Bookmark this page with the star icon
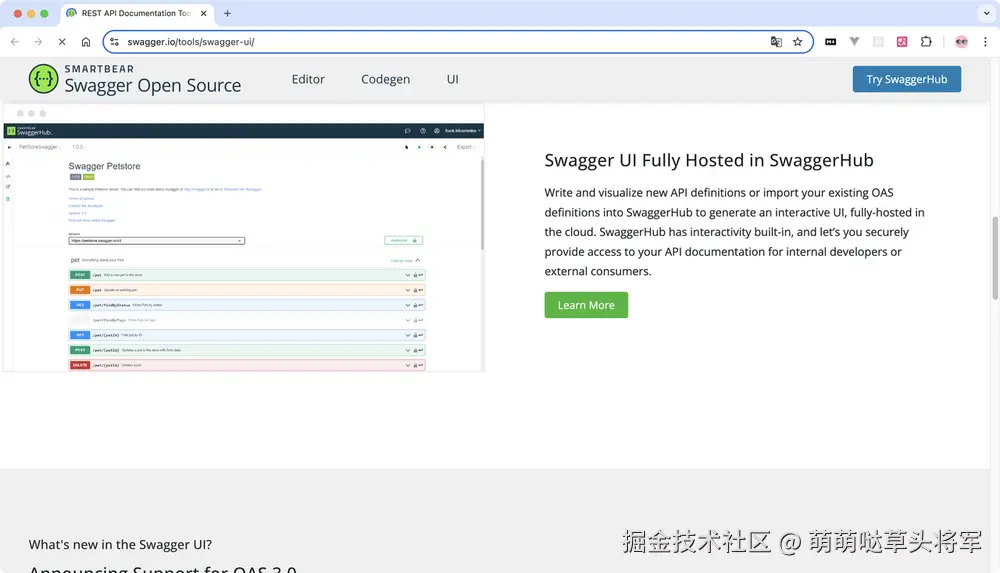Screen dimensions: 1000x573 [x=797, y=41]
